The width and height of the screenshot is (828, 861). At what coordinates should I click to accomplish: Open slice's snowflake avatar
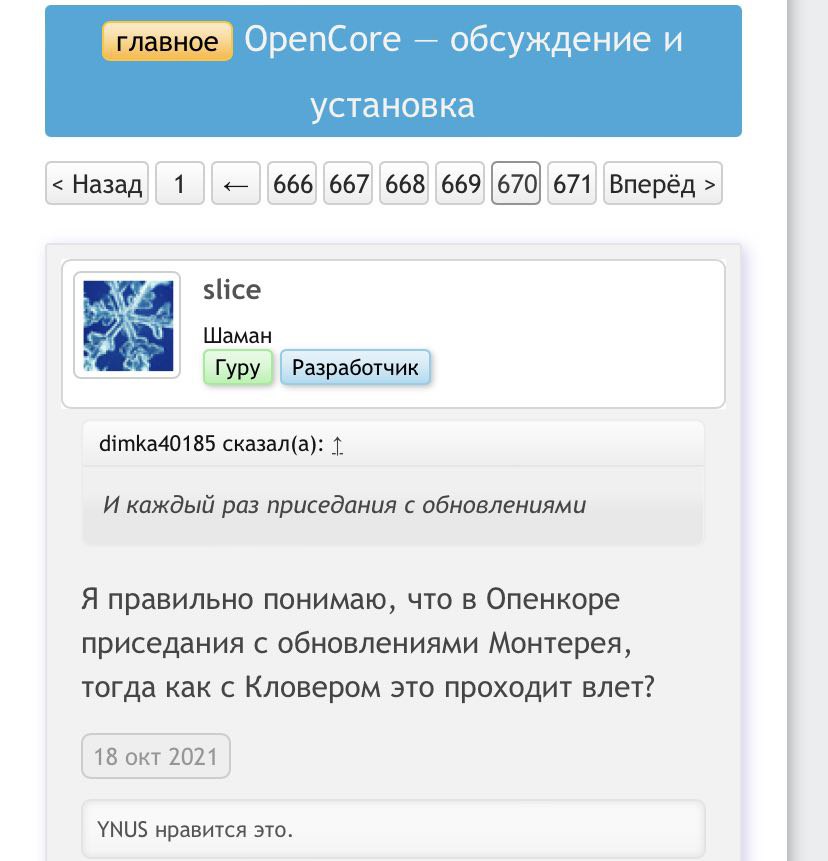[127, 325]
